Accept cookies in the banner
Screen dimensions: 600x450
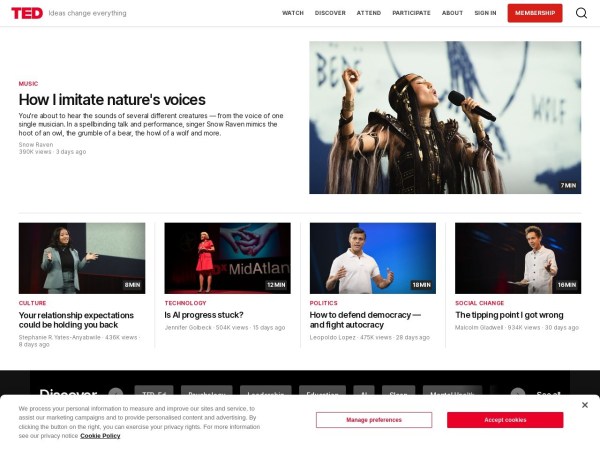505,420
